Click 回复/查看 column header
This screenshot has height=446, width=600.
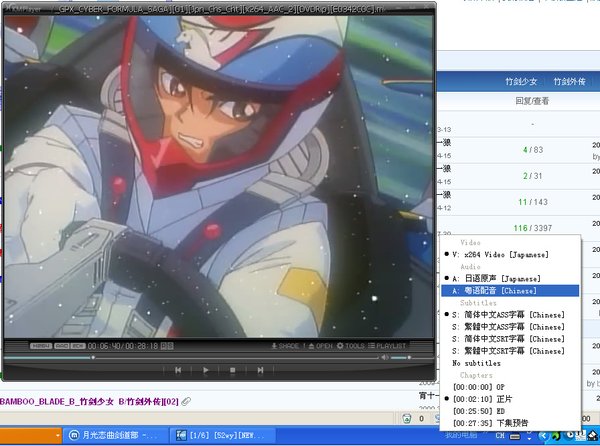pos(532,101)
